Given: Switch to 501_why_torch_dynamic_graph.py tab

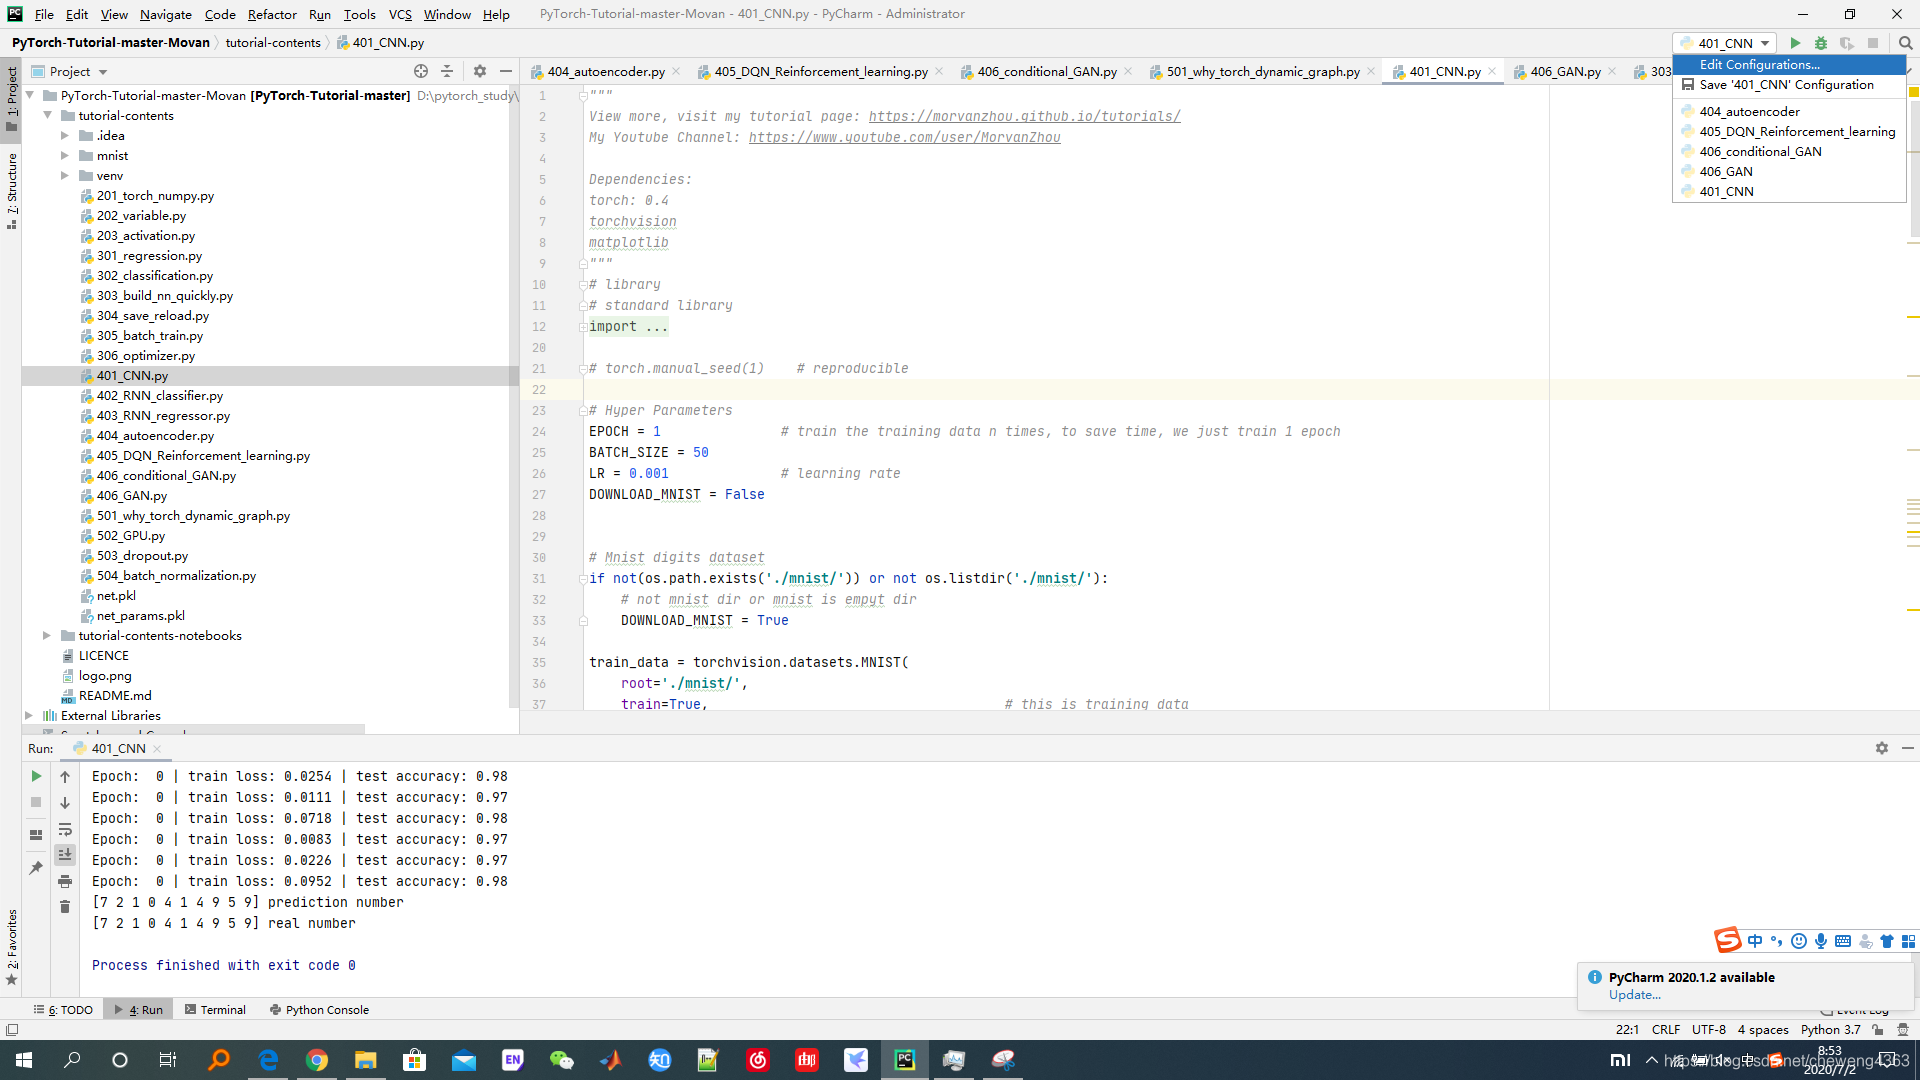Looking at the screenshot, I should pyautogui.click(x=1262, y=71).
